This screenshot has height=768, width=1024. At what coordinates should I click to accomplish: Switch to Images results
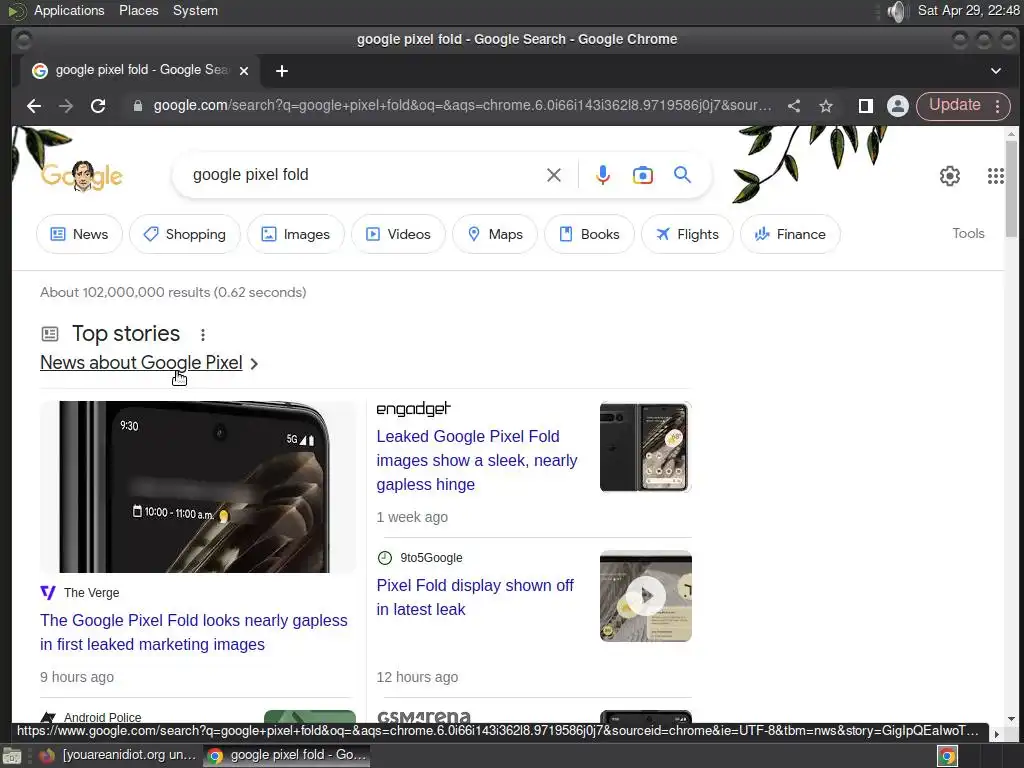click(296, 234)
